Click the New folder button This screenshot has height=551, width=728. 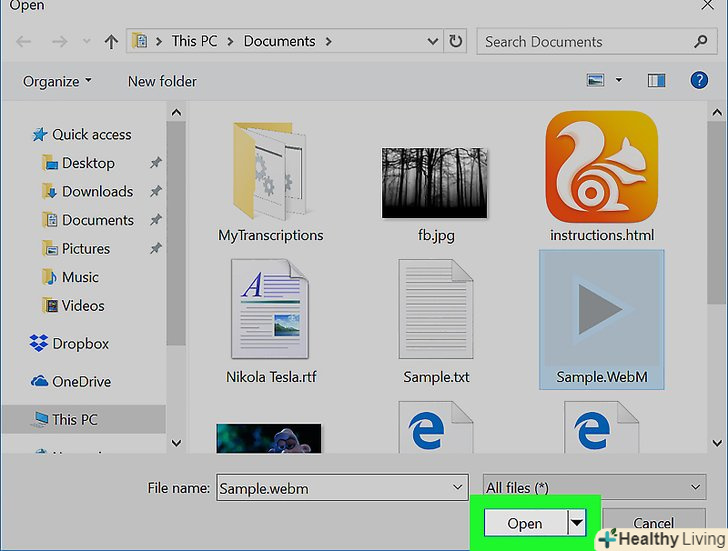162,81
